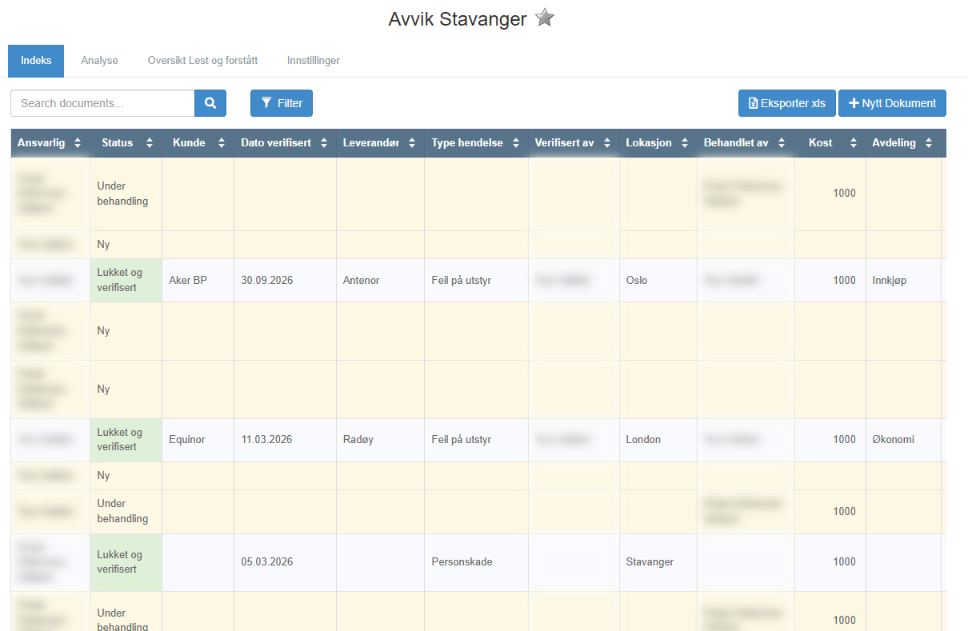Click Feil på utstyr in Equinor row

pos(461,439)
